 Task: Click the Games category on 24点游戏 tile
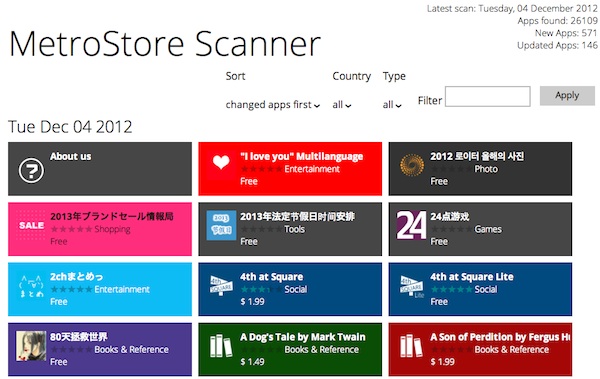click(x=488, y=229)
